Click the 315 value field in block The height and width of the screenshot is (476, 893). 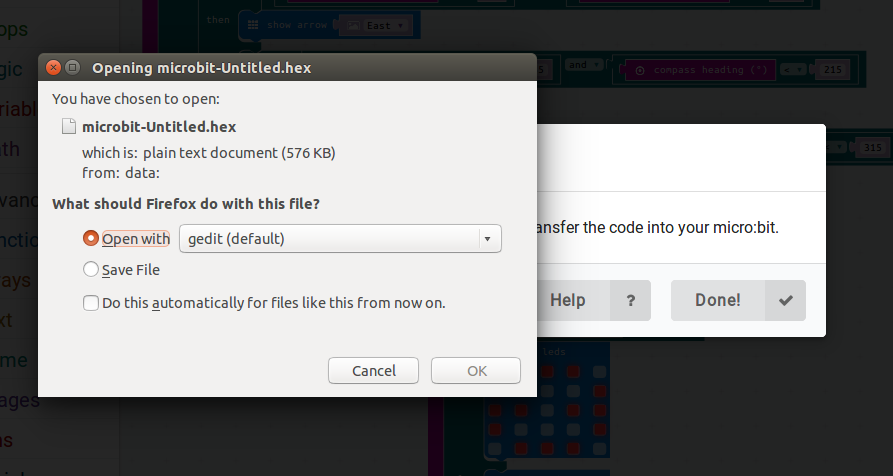pyautogui.click(x=872, y=147)
